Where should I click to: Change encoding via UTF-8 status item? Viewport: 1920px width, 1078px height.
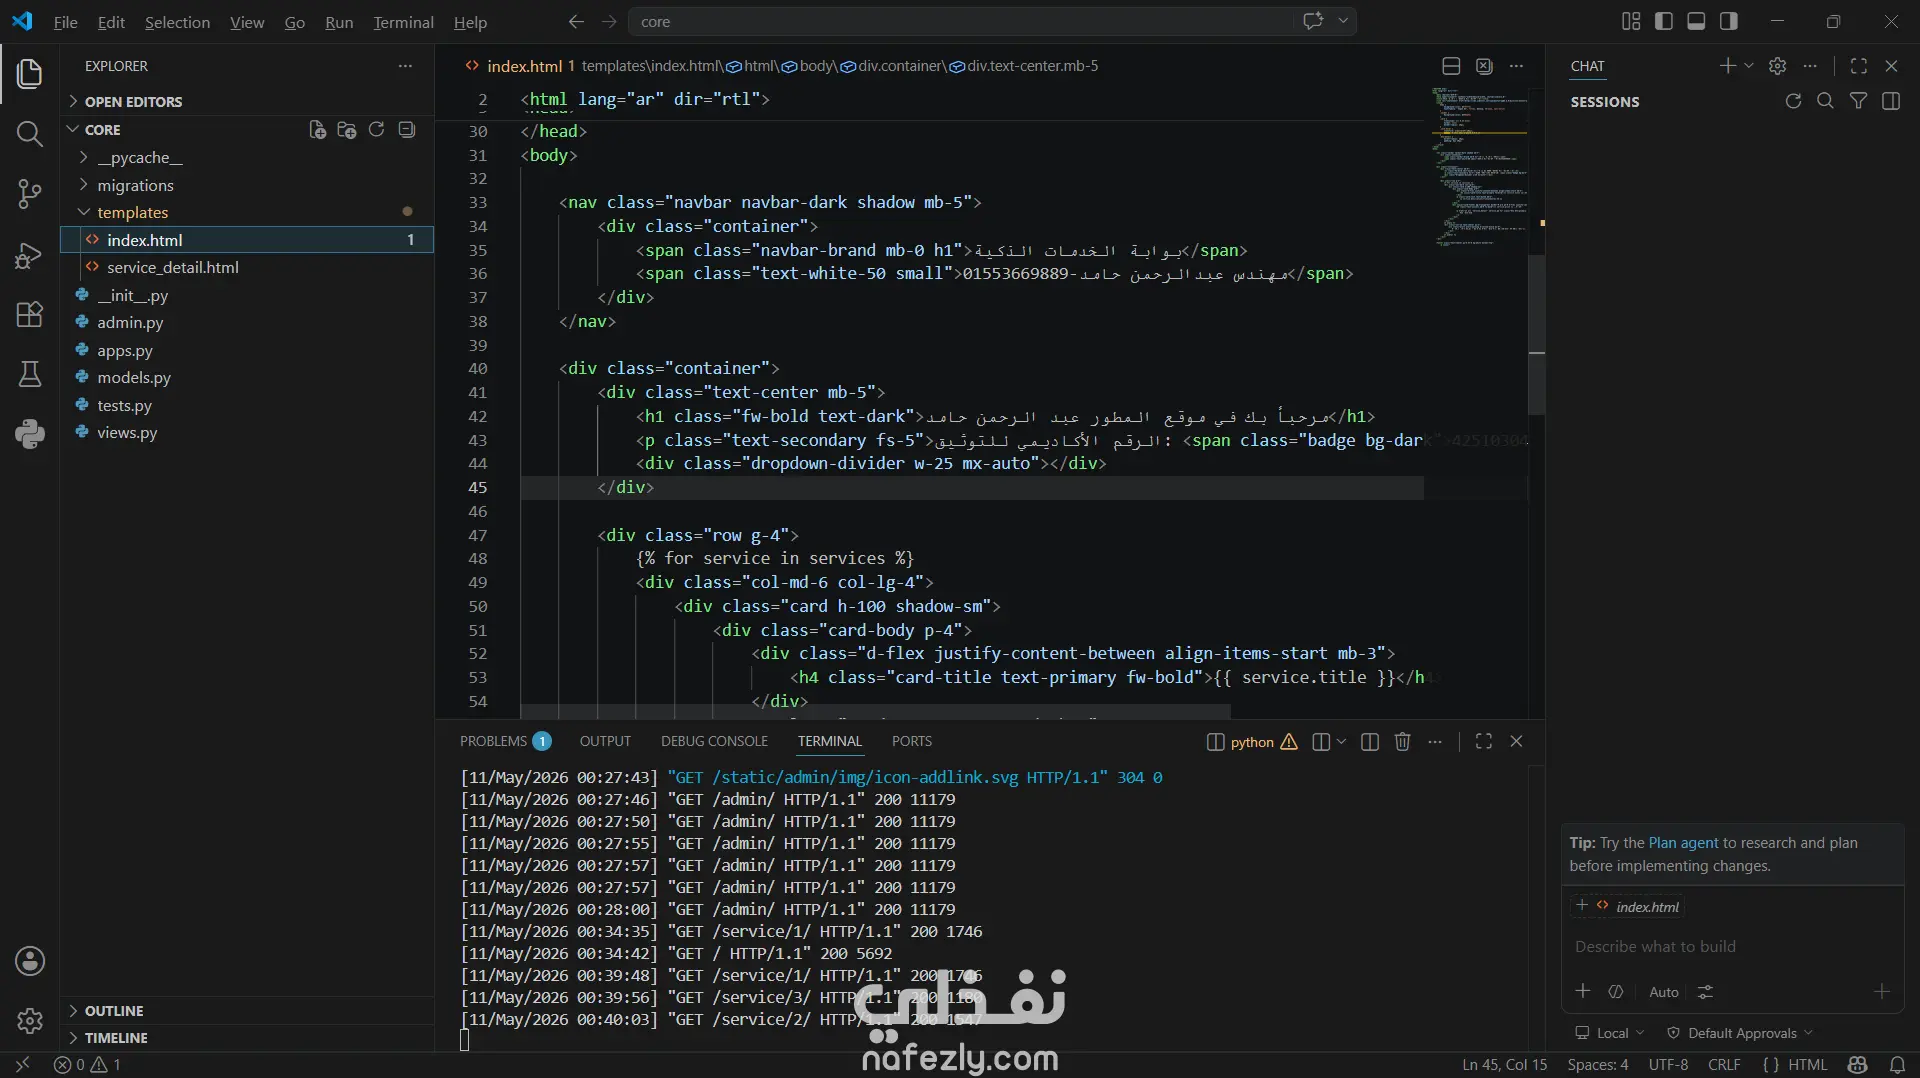click(1668, 1065)
